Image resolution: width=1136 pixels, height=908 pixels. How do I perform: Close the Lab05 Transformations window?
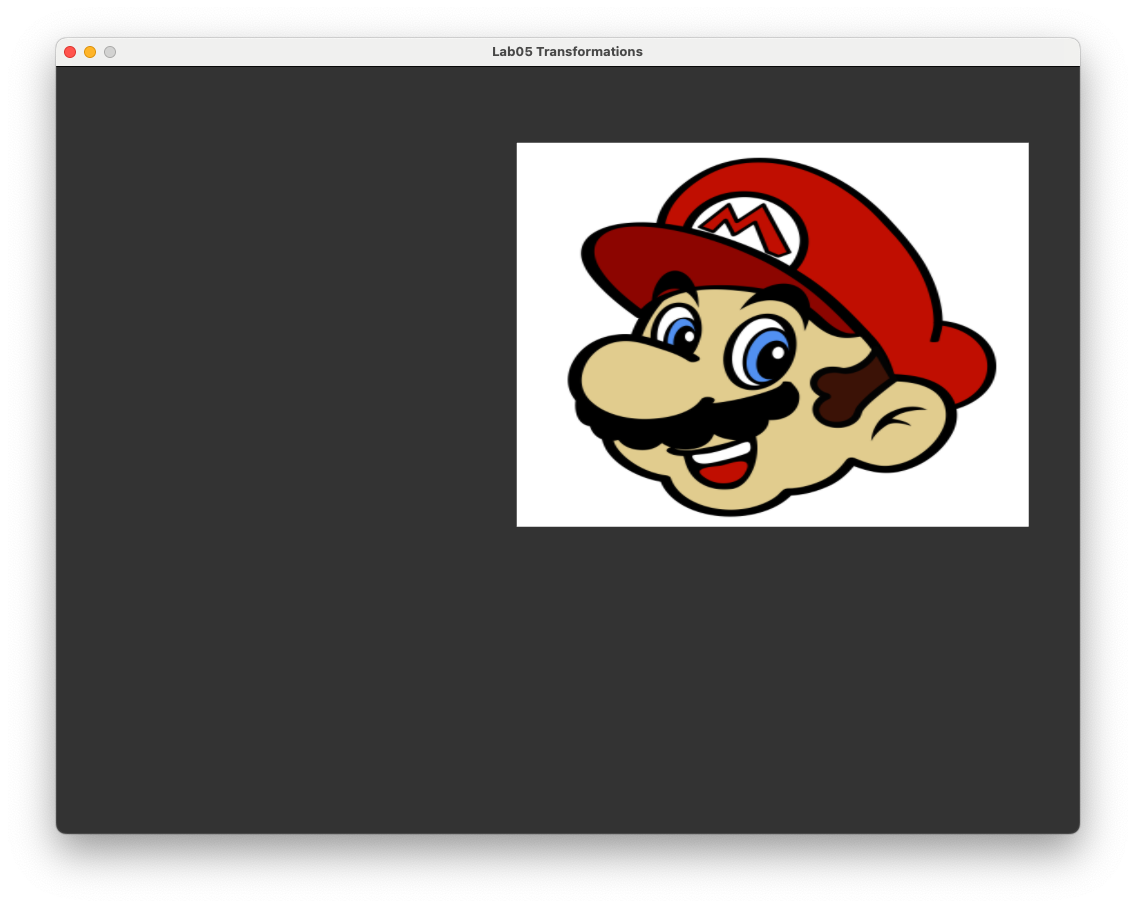(70, 52)
